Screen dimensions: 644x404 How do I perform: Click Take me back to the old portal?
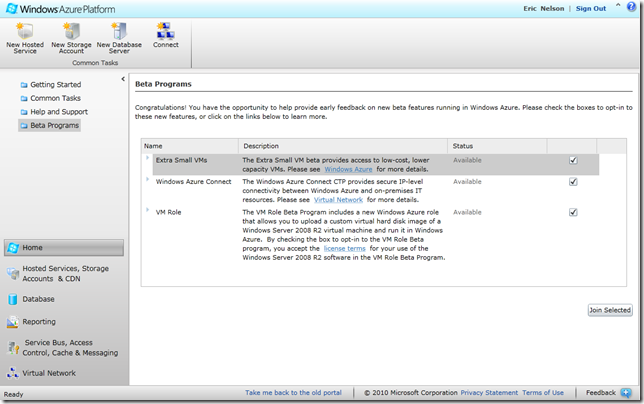click(293, 393)
